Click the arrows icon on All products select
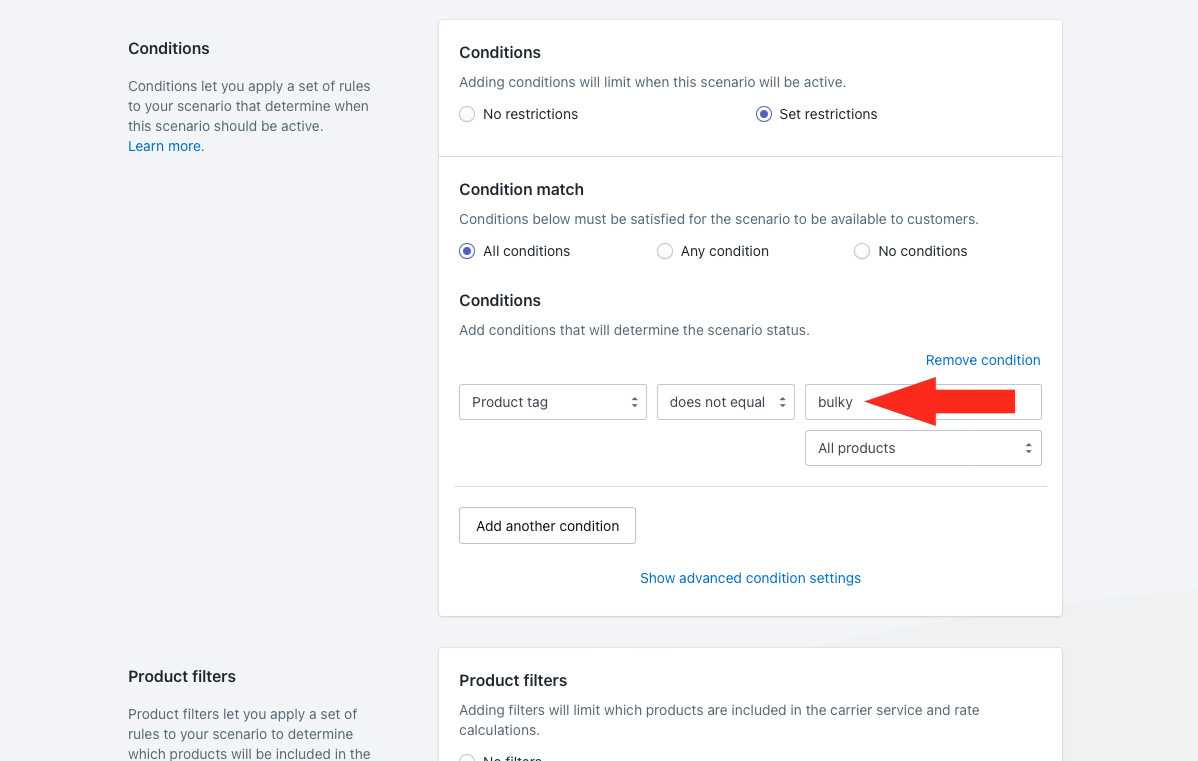This screenshot has width=1198, height=761. (1028, 448)
